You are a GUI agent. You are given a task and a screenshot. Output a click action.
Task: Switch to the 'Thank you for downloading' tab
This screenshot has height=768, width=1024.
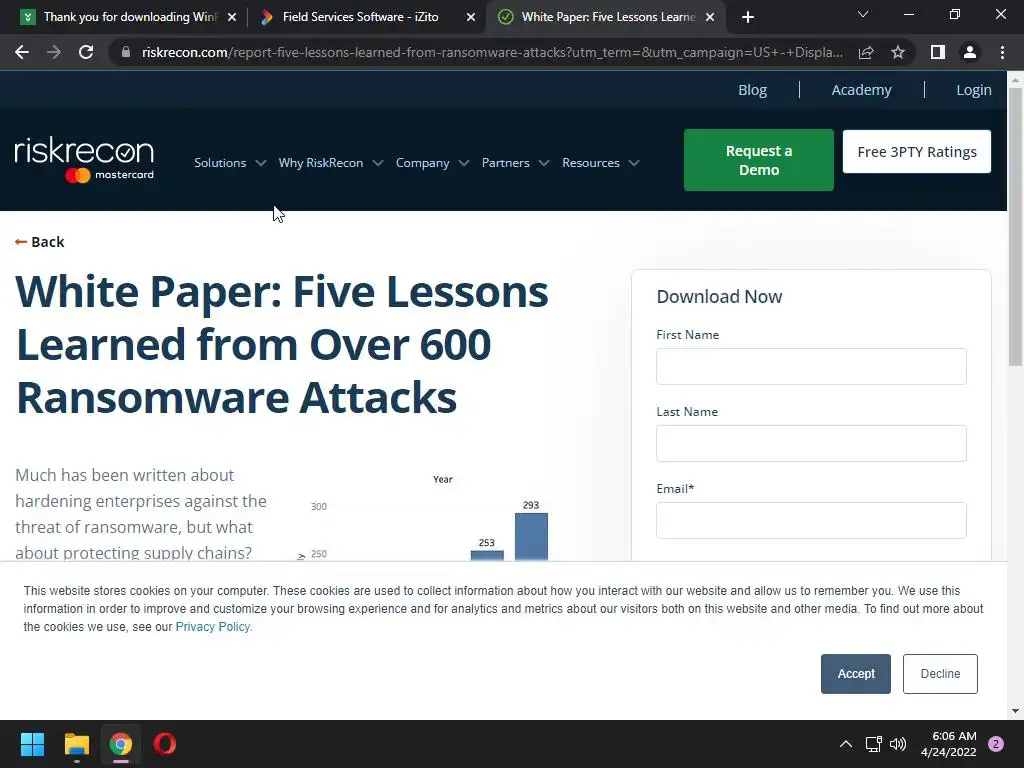point(129,17)
